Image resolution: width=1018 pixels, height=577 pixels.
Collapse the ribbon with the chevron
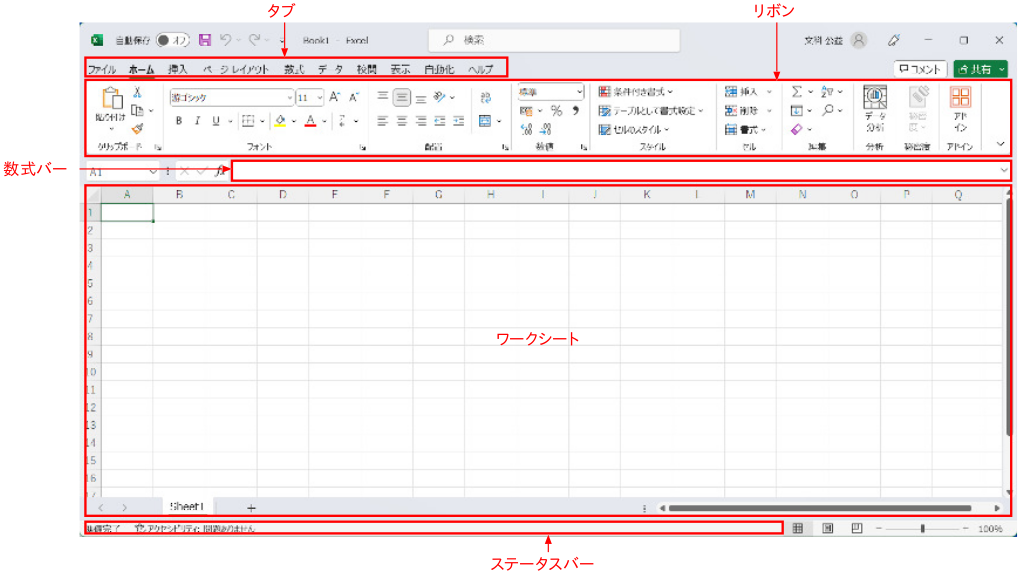point(1000,144)
